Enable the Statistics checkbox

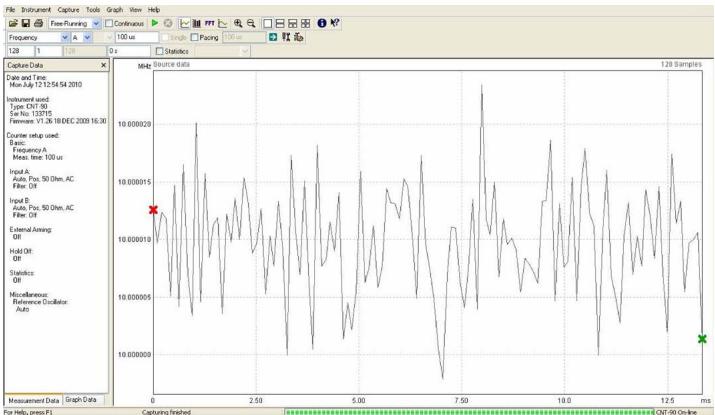[159, 51]
